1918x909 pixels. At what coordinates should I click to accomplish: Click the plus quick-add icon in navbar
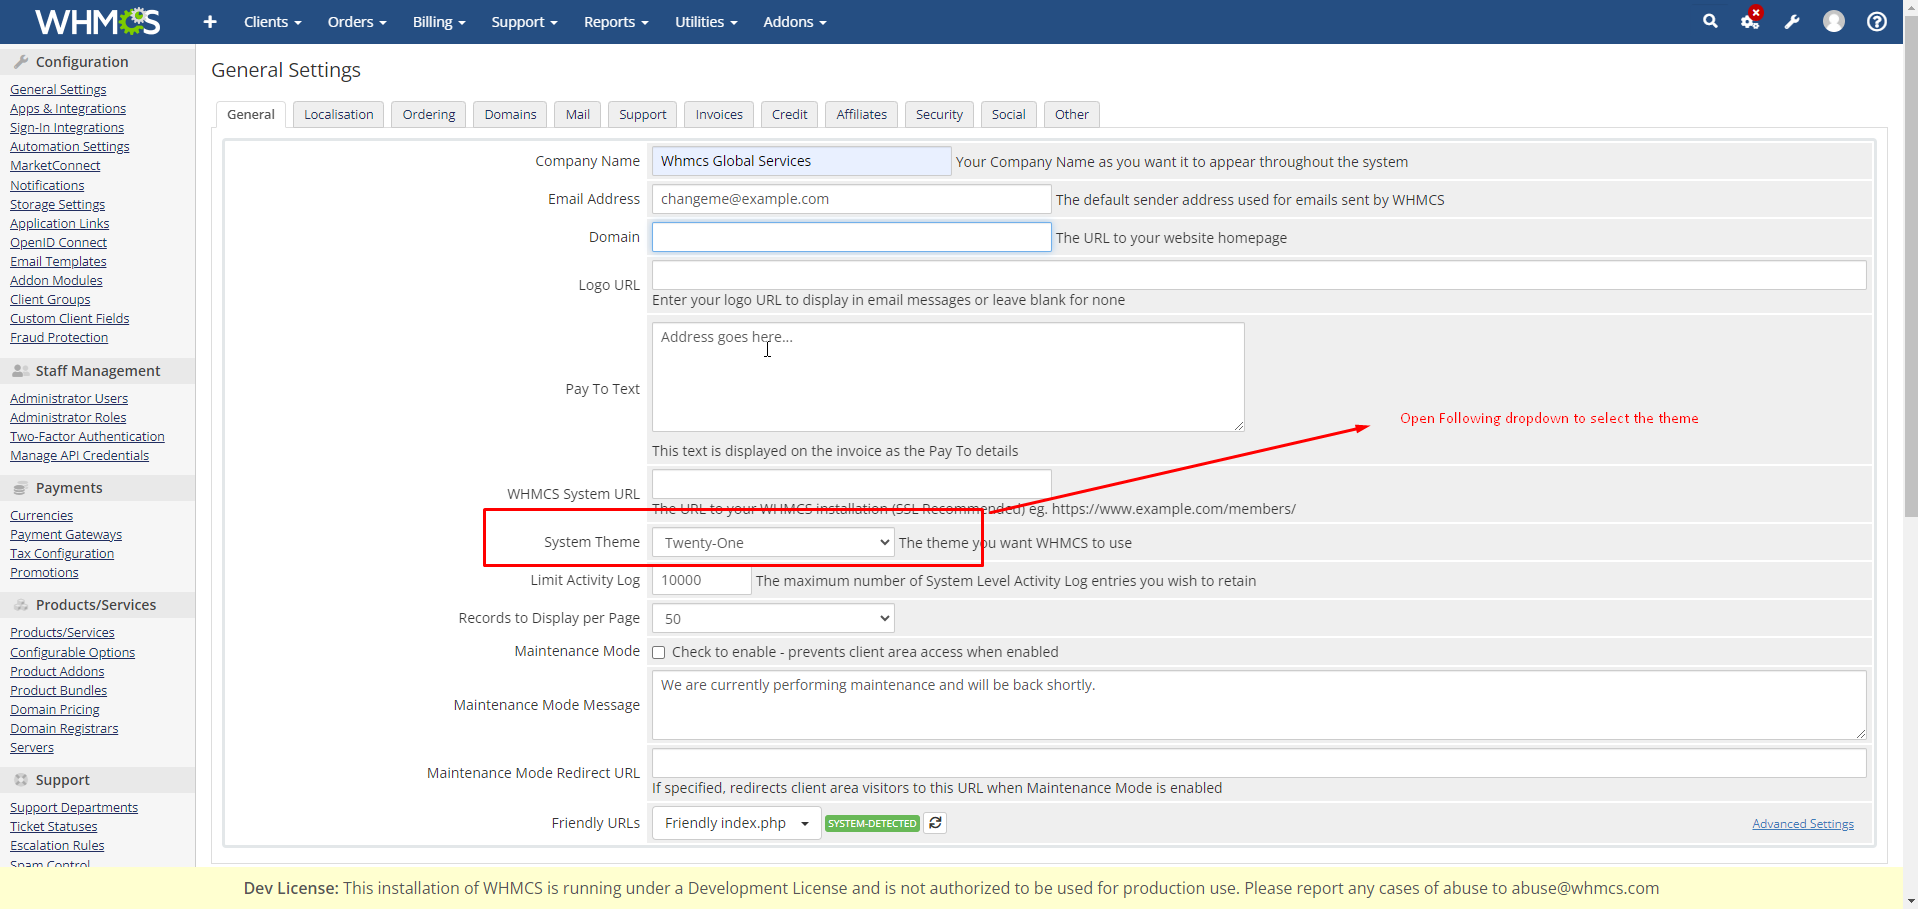(x=210, y=22)
